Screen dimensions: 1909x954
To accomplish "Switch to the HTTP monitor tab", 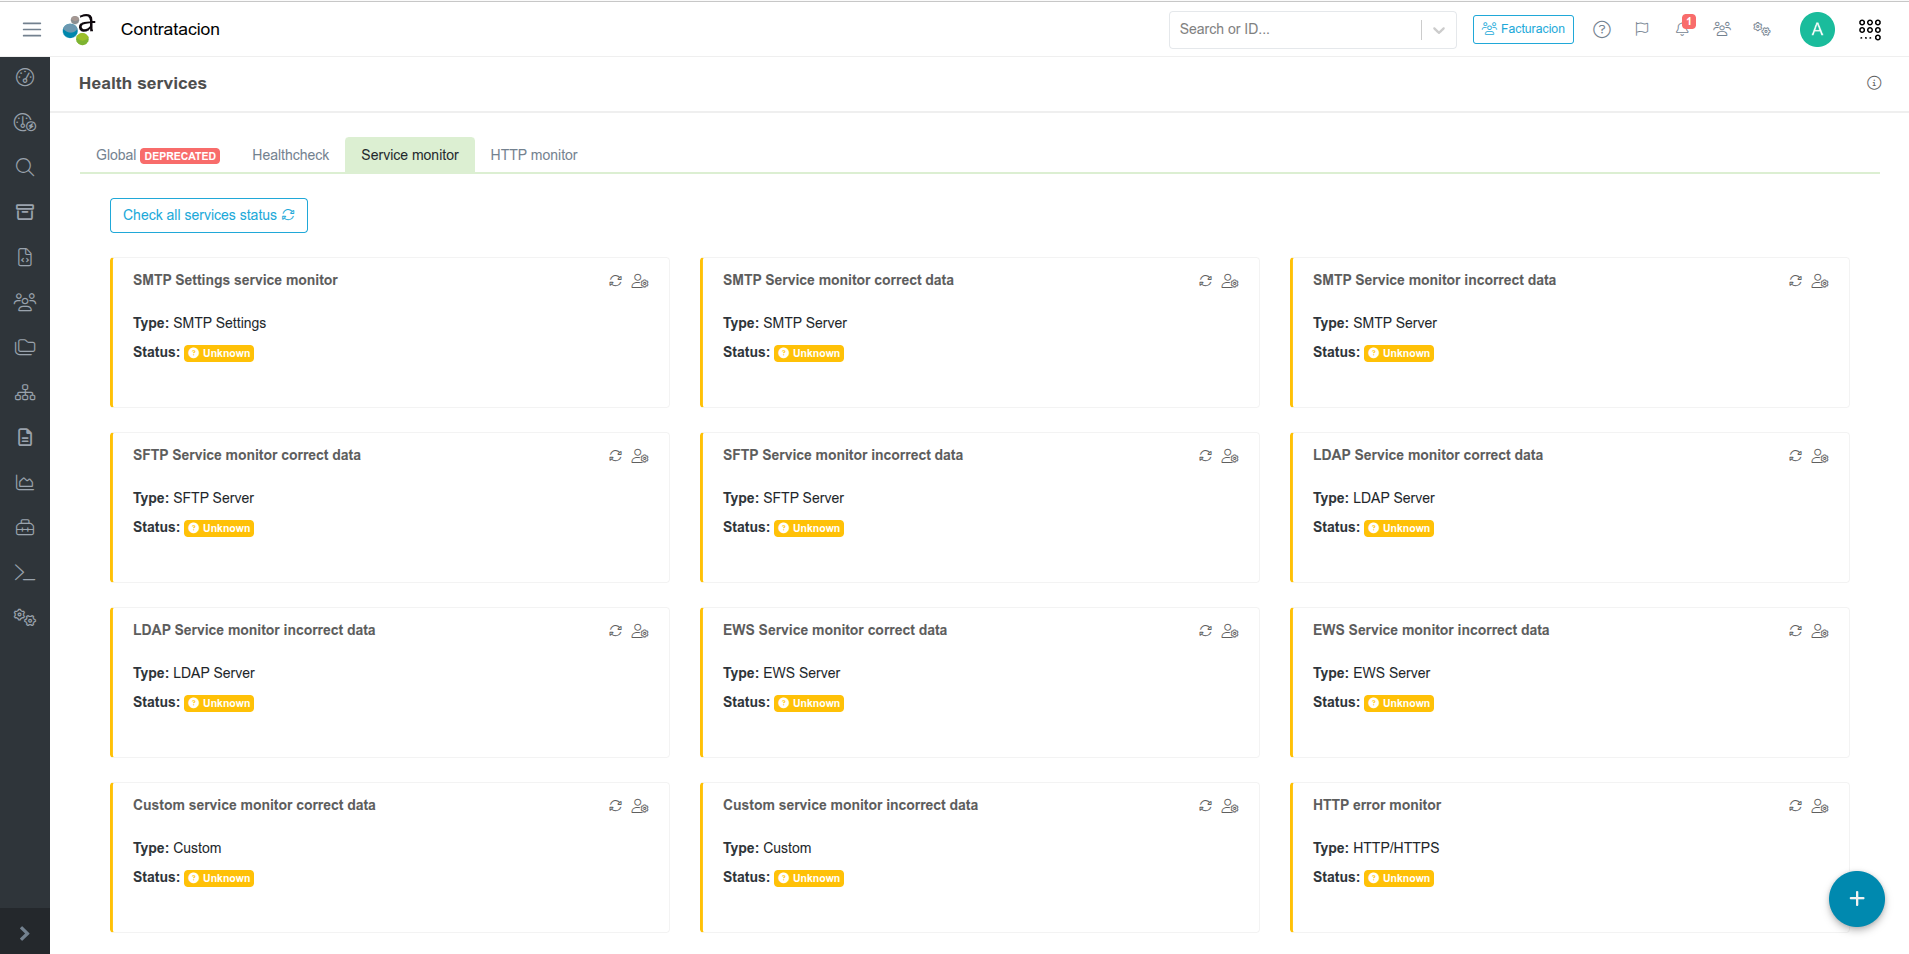I will point(533,155).
